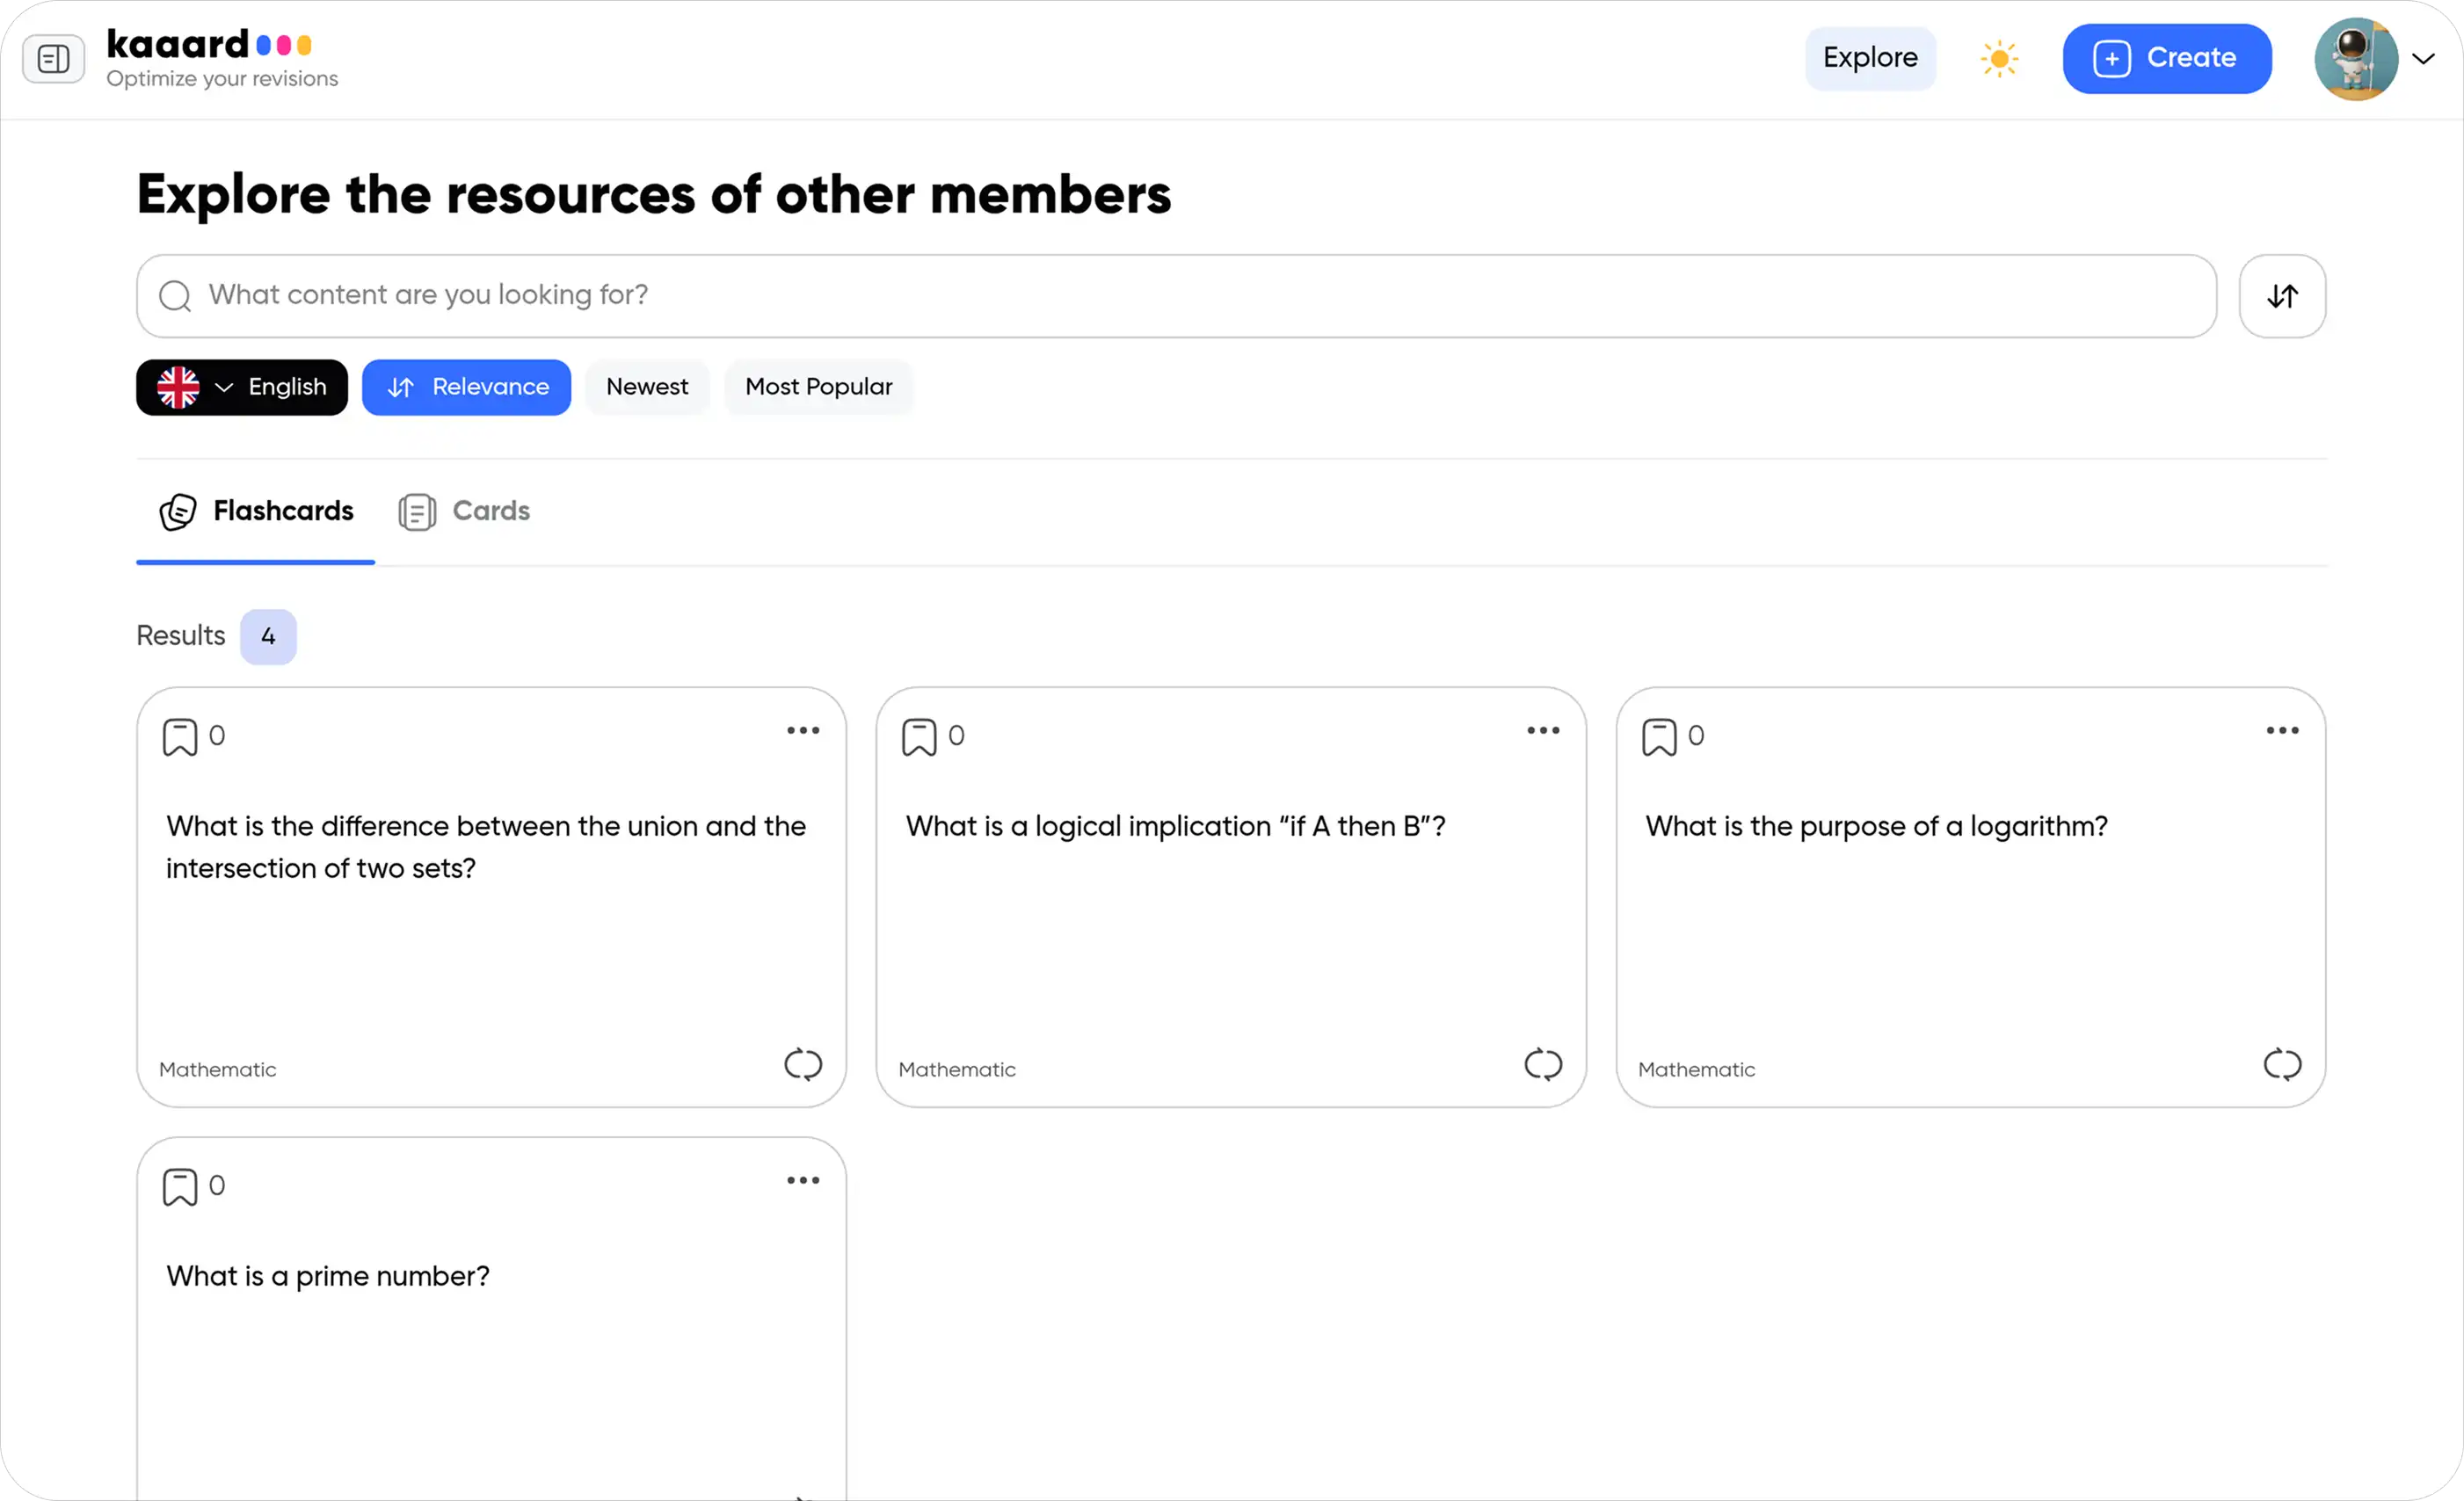Click the "Optimize your revisions" tagline
2464x1501 pixels.
(x=222, y=79)
